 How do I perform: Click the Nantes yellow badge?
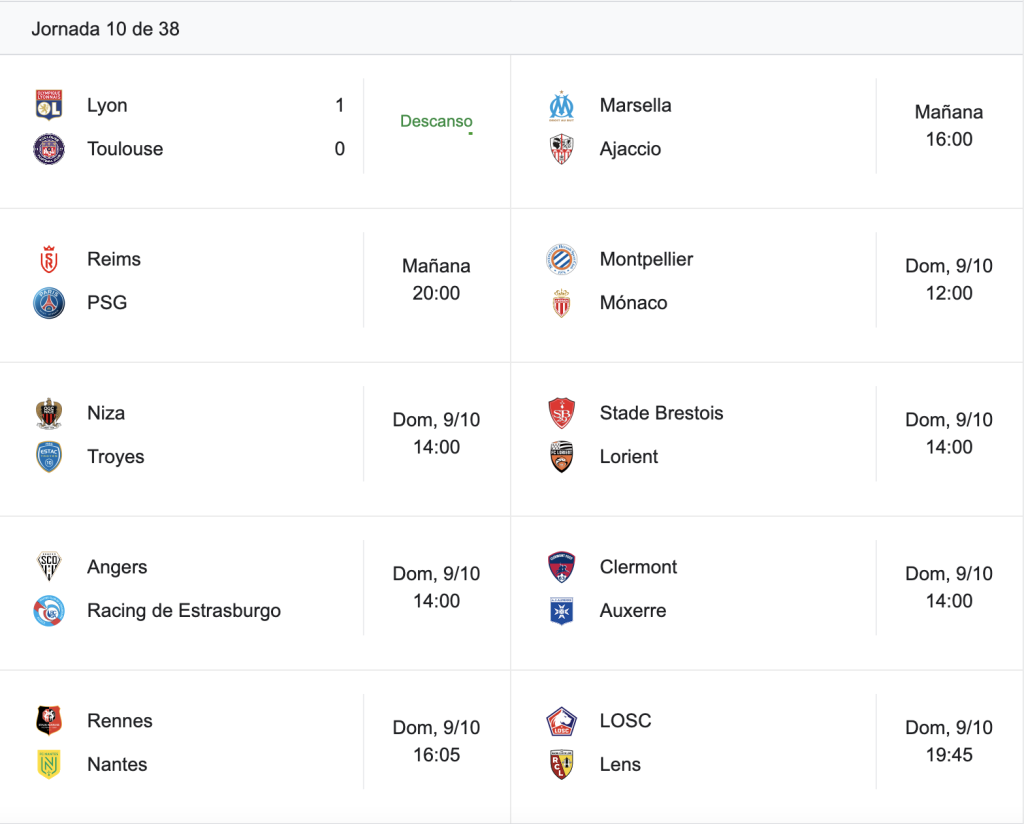[49, 765]
